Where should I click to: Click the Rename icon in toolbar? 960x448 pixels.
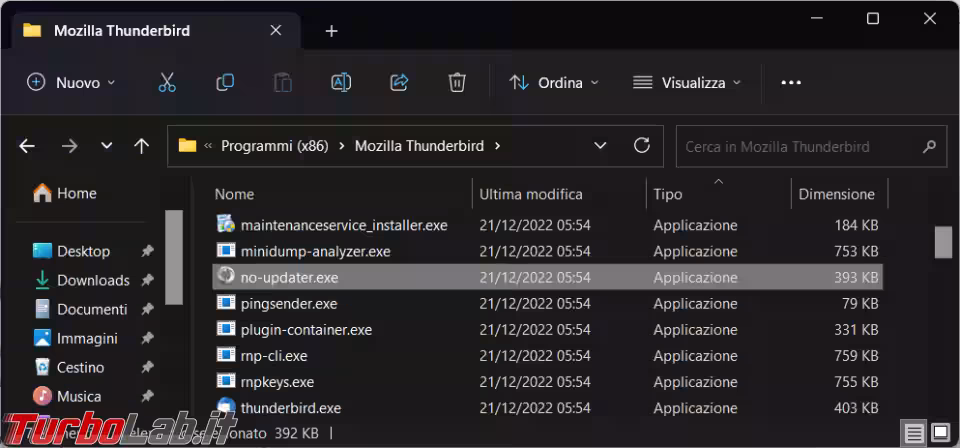click(x=341, y=82)
